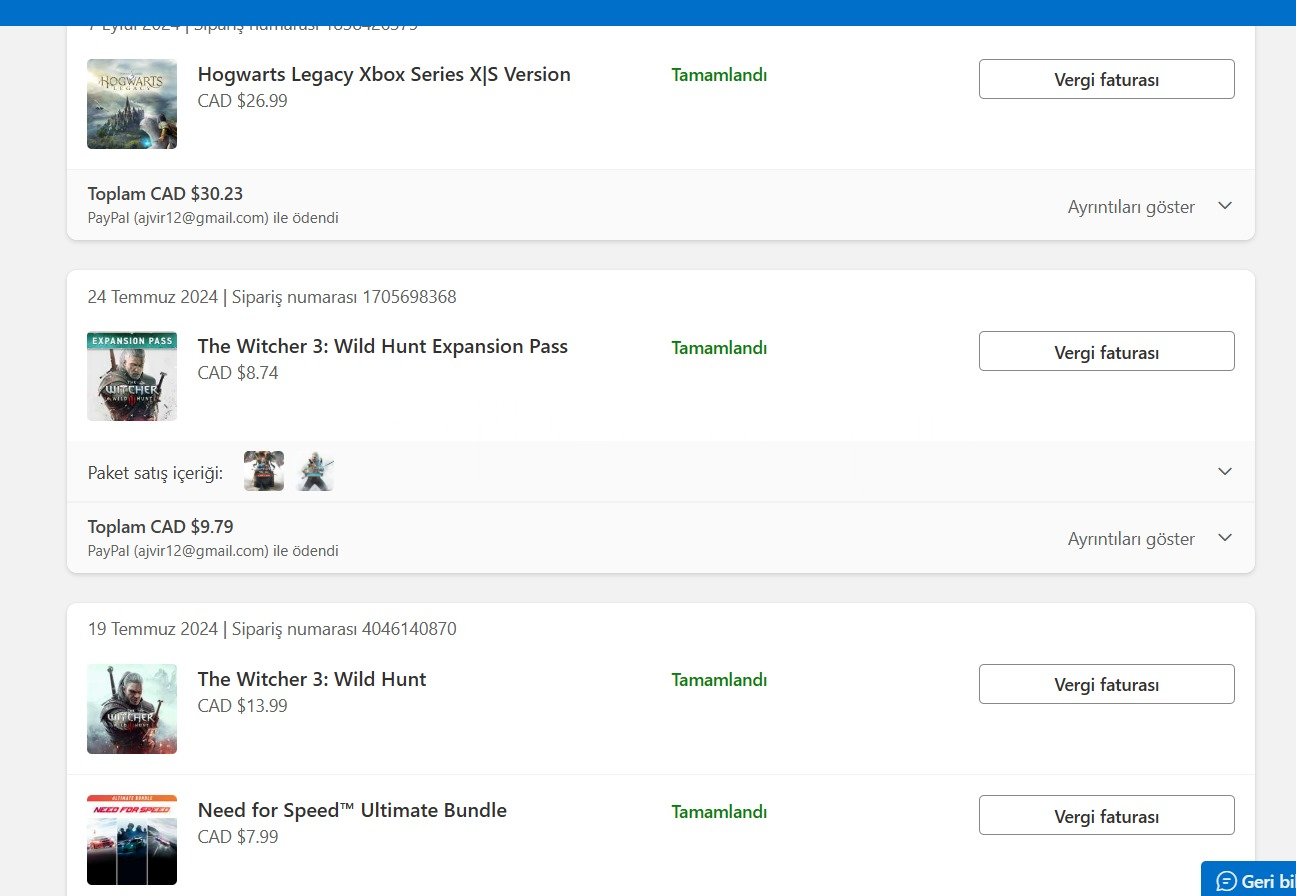Expand the Paket satış içeriği chevron
Image resolution: width=1296 pixels, height=896 pixels.
click(1225, 471)
